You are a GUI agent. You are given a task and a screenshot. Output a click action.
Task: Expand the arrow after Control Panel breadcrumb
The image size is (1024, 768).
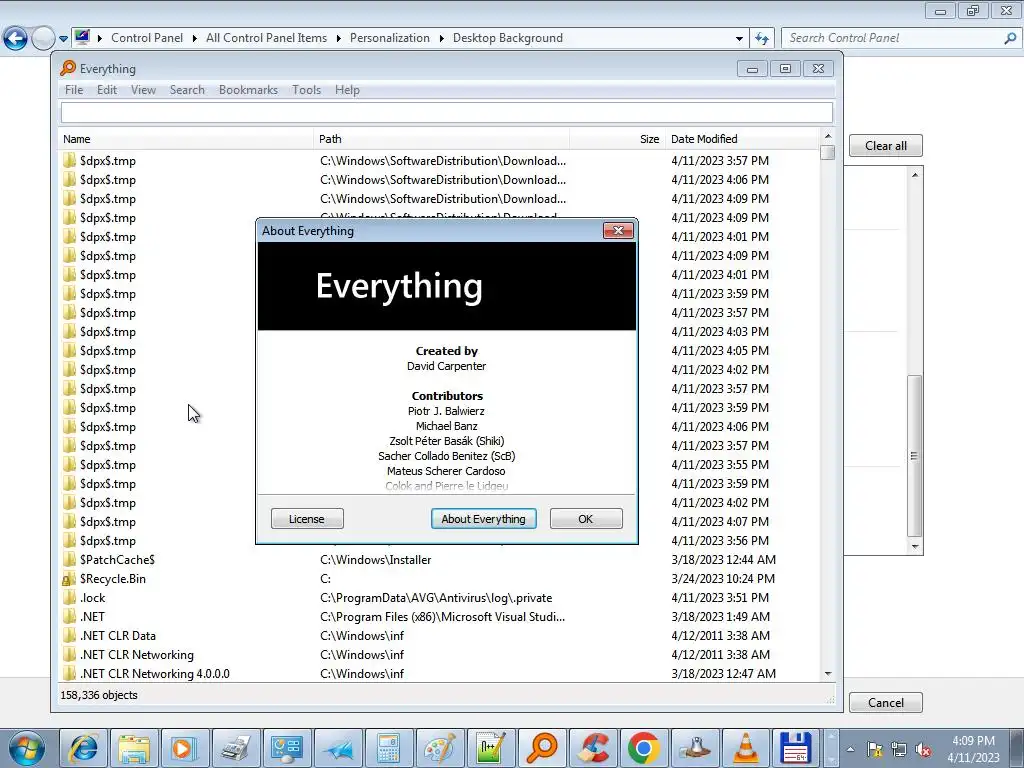pos(195,39)
